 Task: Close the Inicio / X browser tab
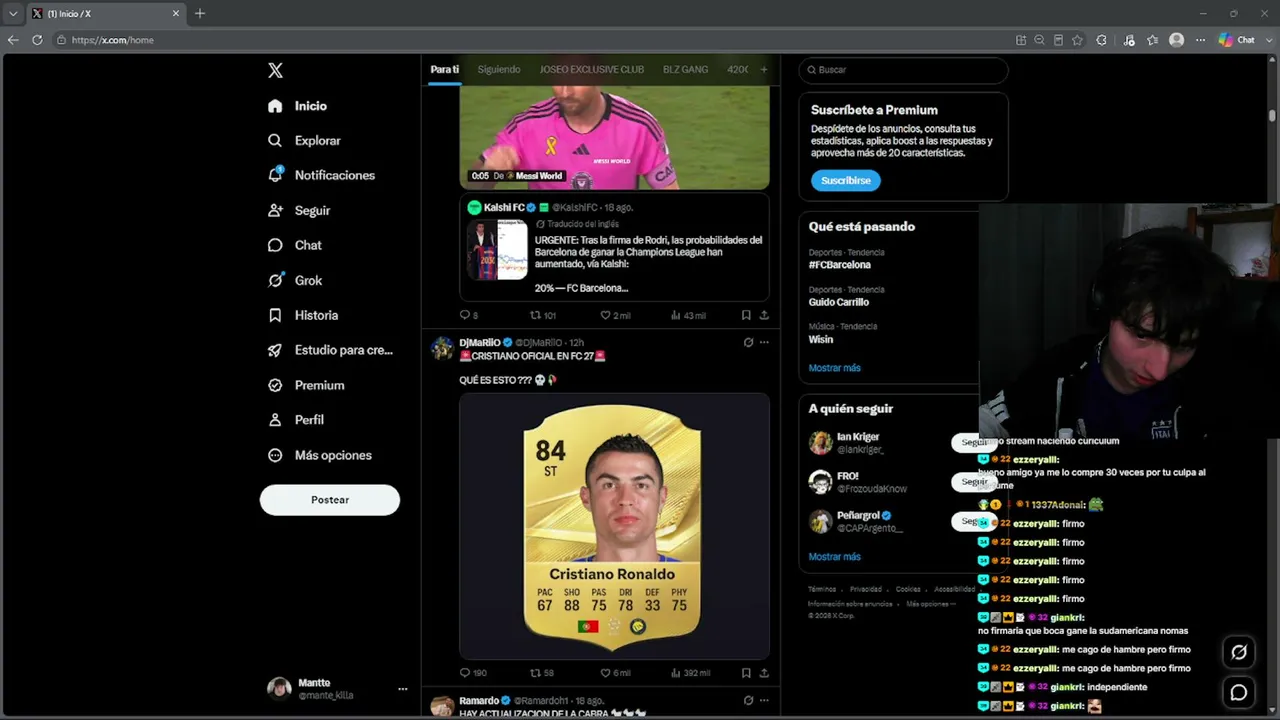click(176, 14)
